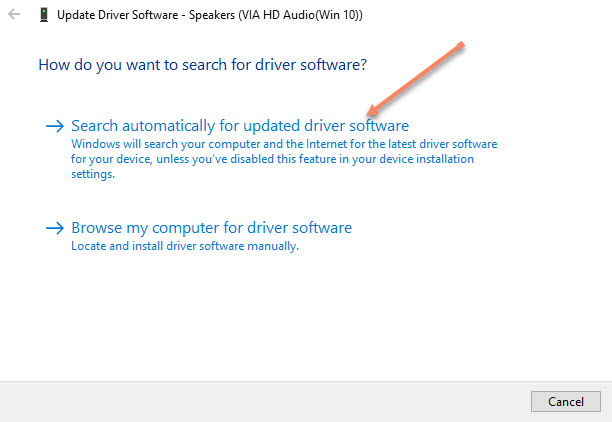
Task: Select Browse my computer for driver software
Action: (211, 228)
